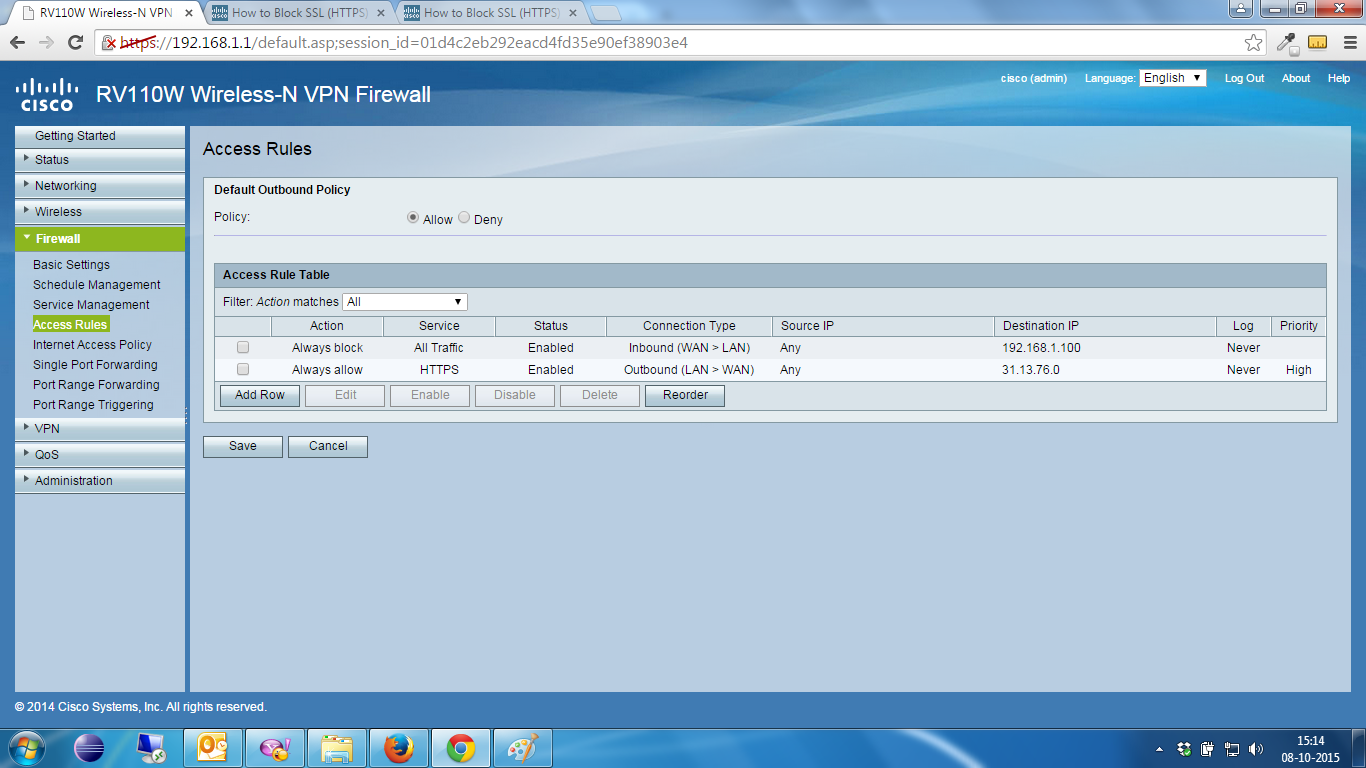Open the Language dropdown

tap(1173, 78)
